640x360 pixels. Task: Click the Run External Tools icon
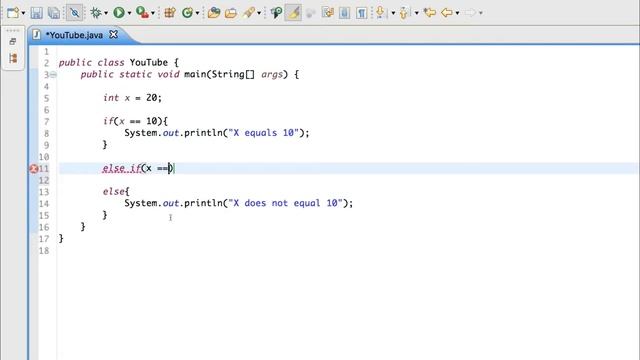(x=142, y=13)
